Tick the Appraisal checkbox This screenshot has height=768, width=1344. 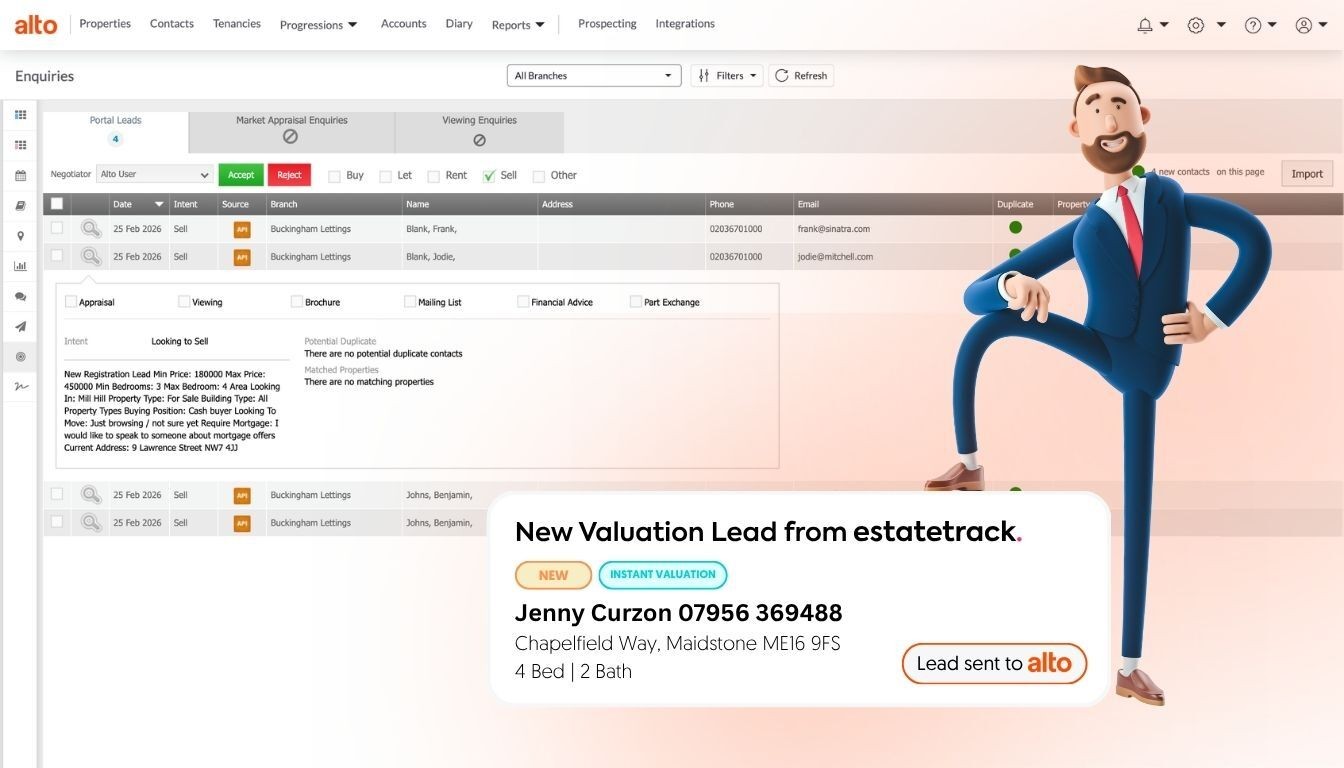(x=70, y=301)
